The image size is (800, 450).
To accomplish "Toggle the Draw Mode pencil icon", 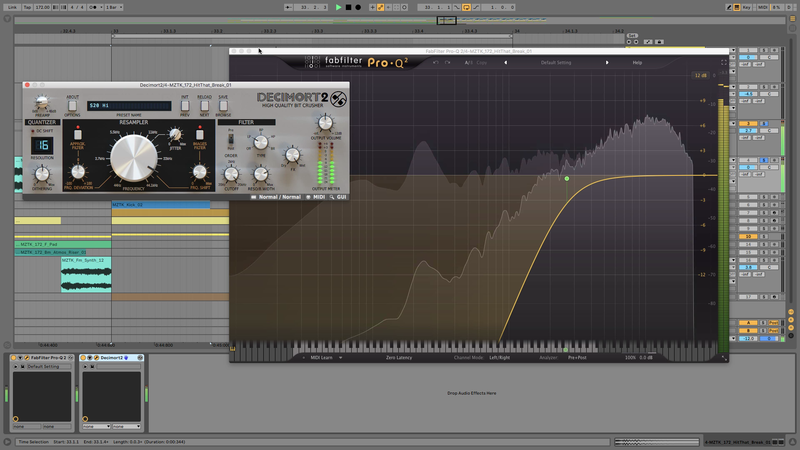I will pyautogui.click(x=729, y=7).
